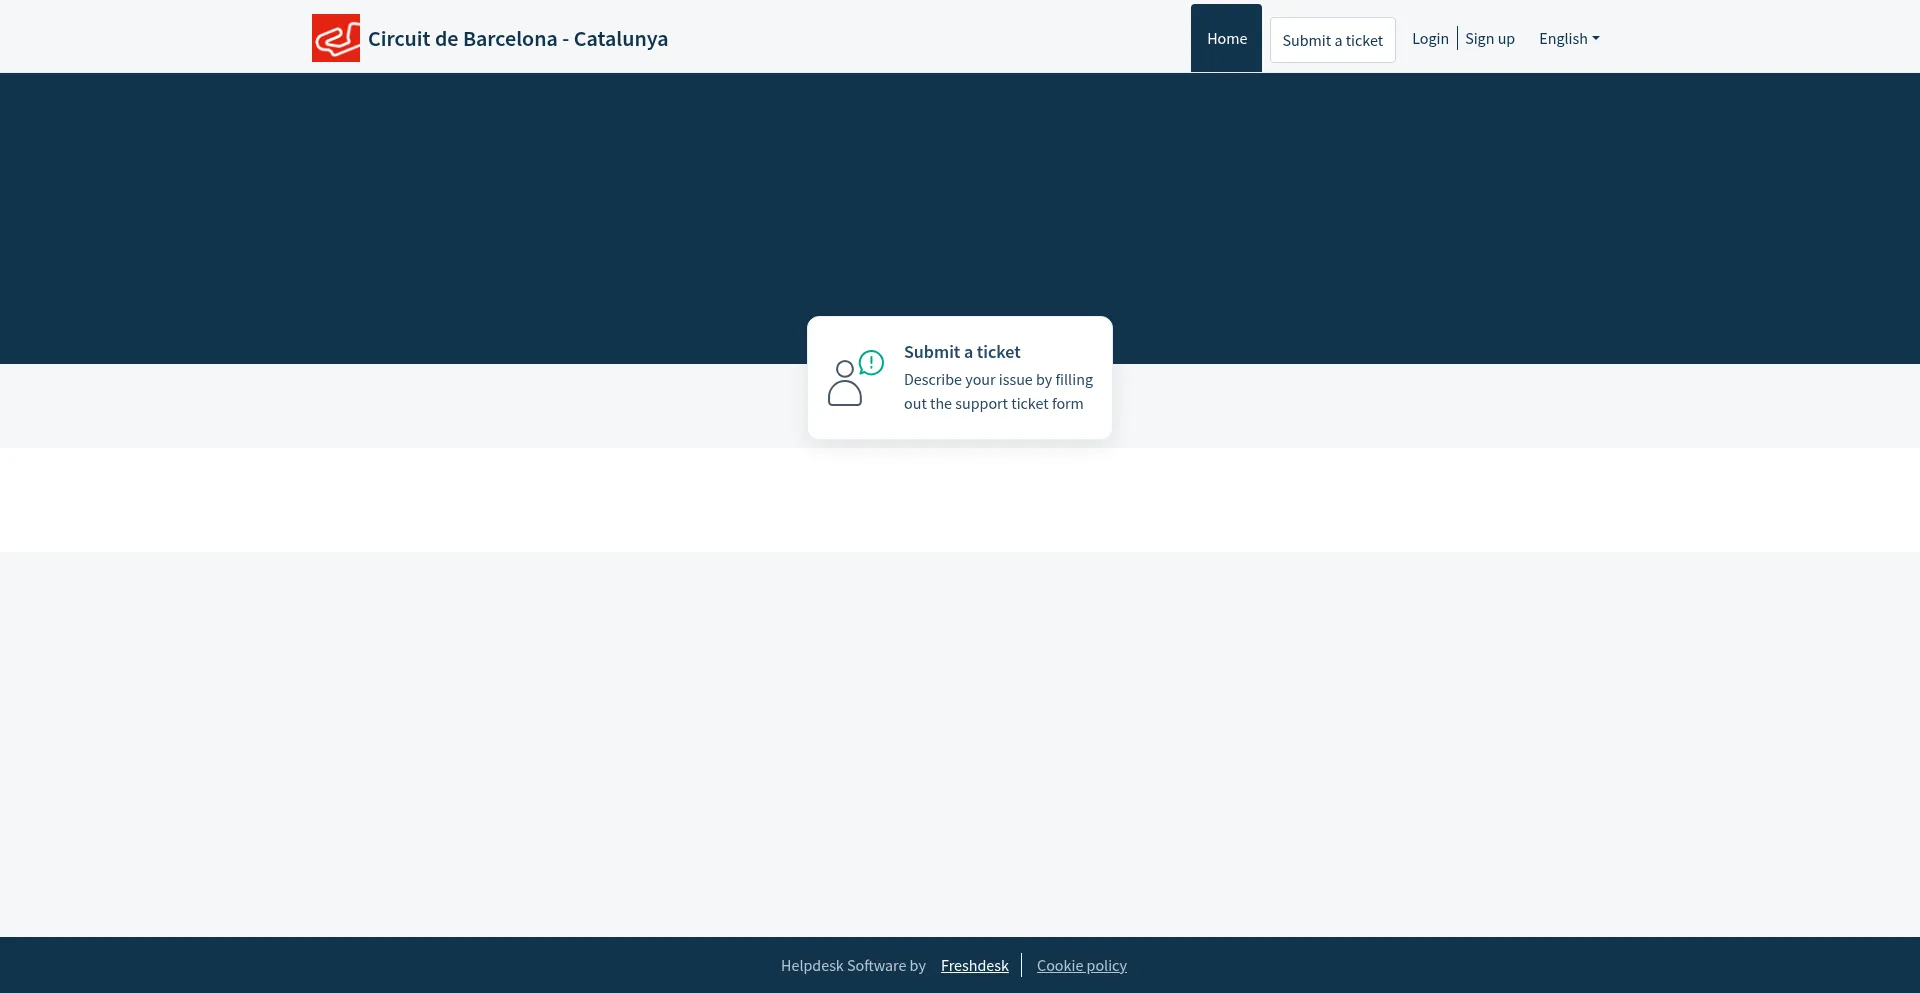The height and width of the screenshot is (993, 1920).
Task: Switch to the Home tab
Action: pyautogui.click(x=1226, y=39)
